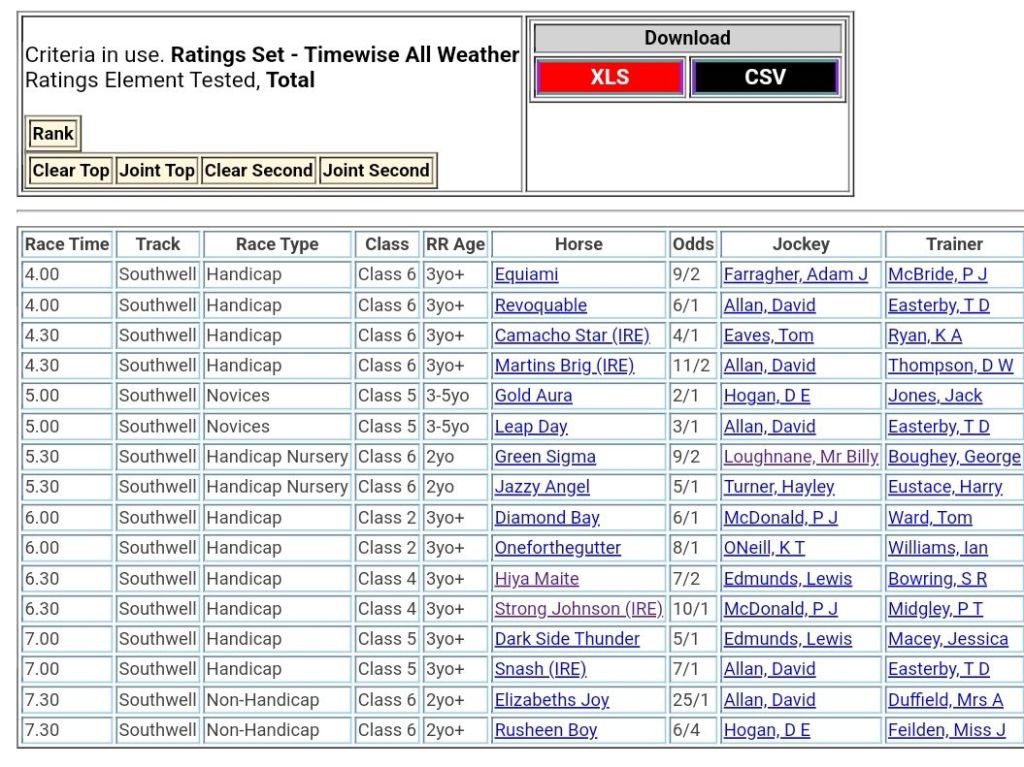This screenshot has width=1024, height=767.
Task: View the Rusheen Boy horse page
Action: [x=545, y=730]
